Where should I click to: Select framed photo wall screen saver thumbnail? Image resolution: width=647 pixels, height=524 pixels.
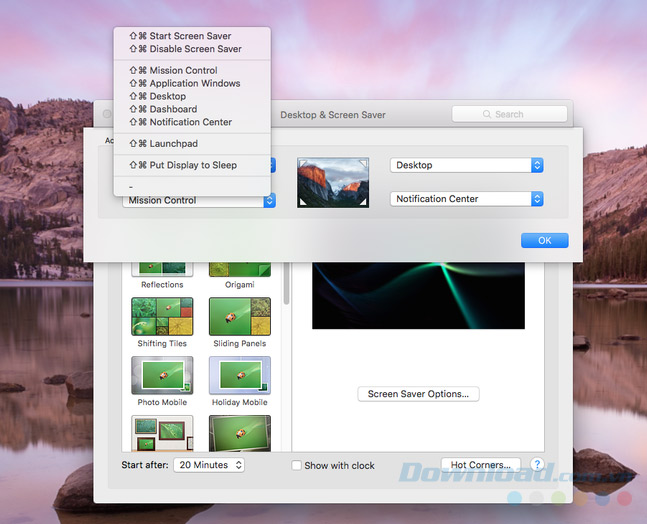click(x=162, y=433)
